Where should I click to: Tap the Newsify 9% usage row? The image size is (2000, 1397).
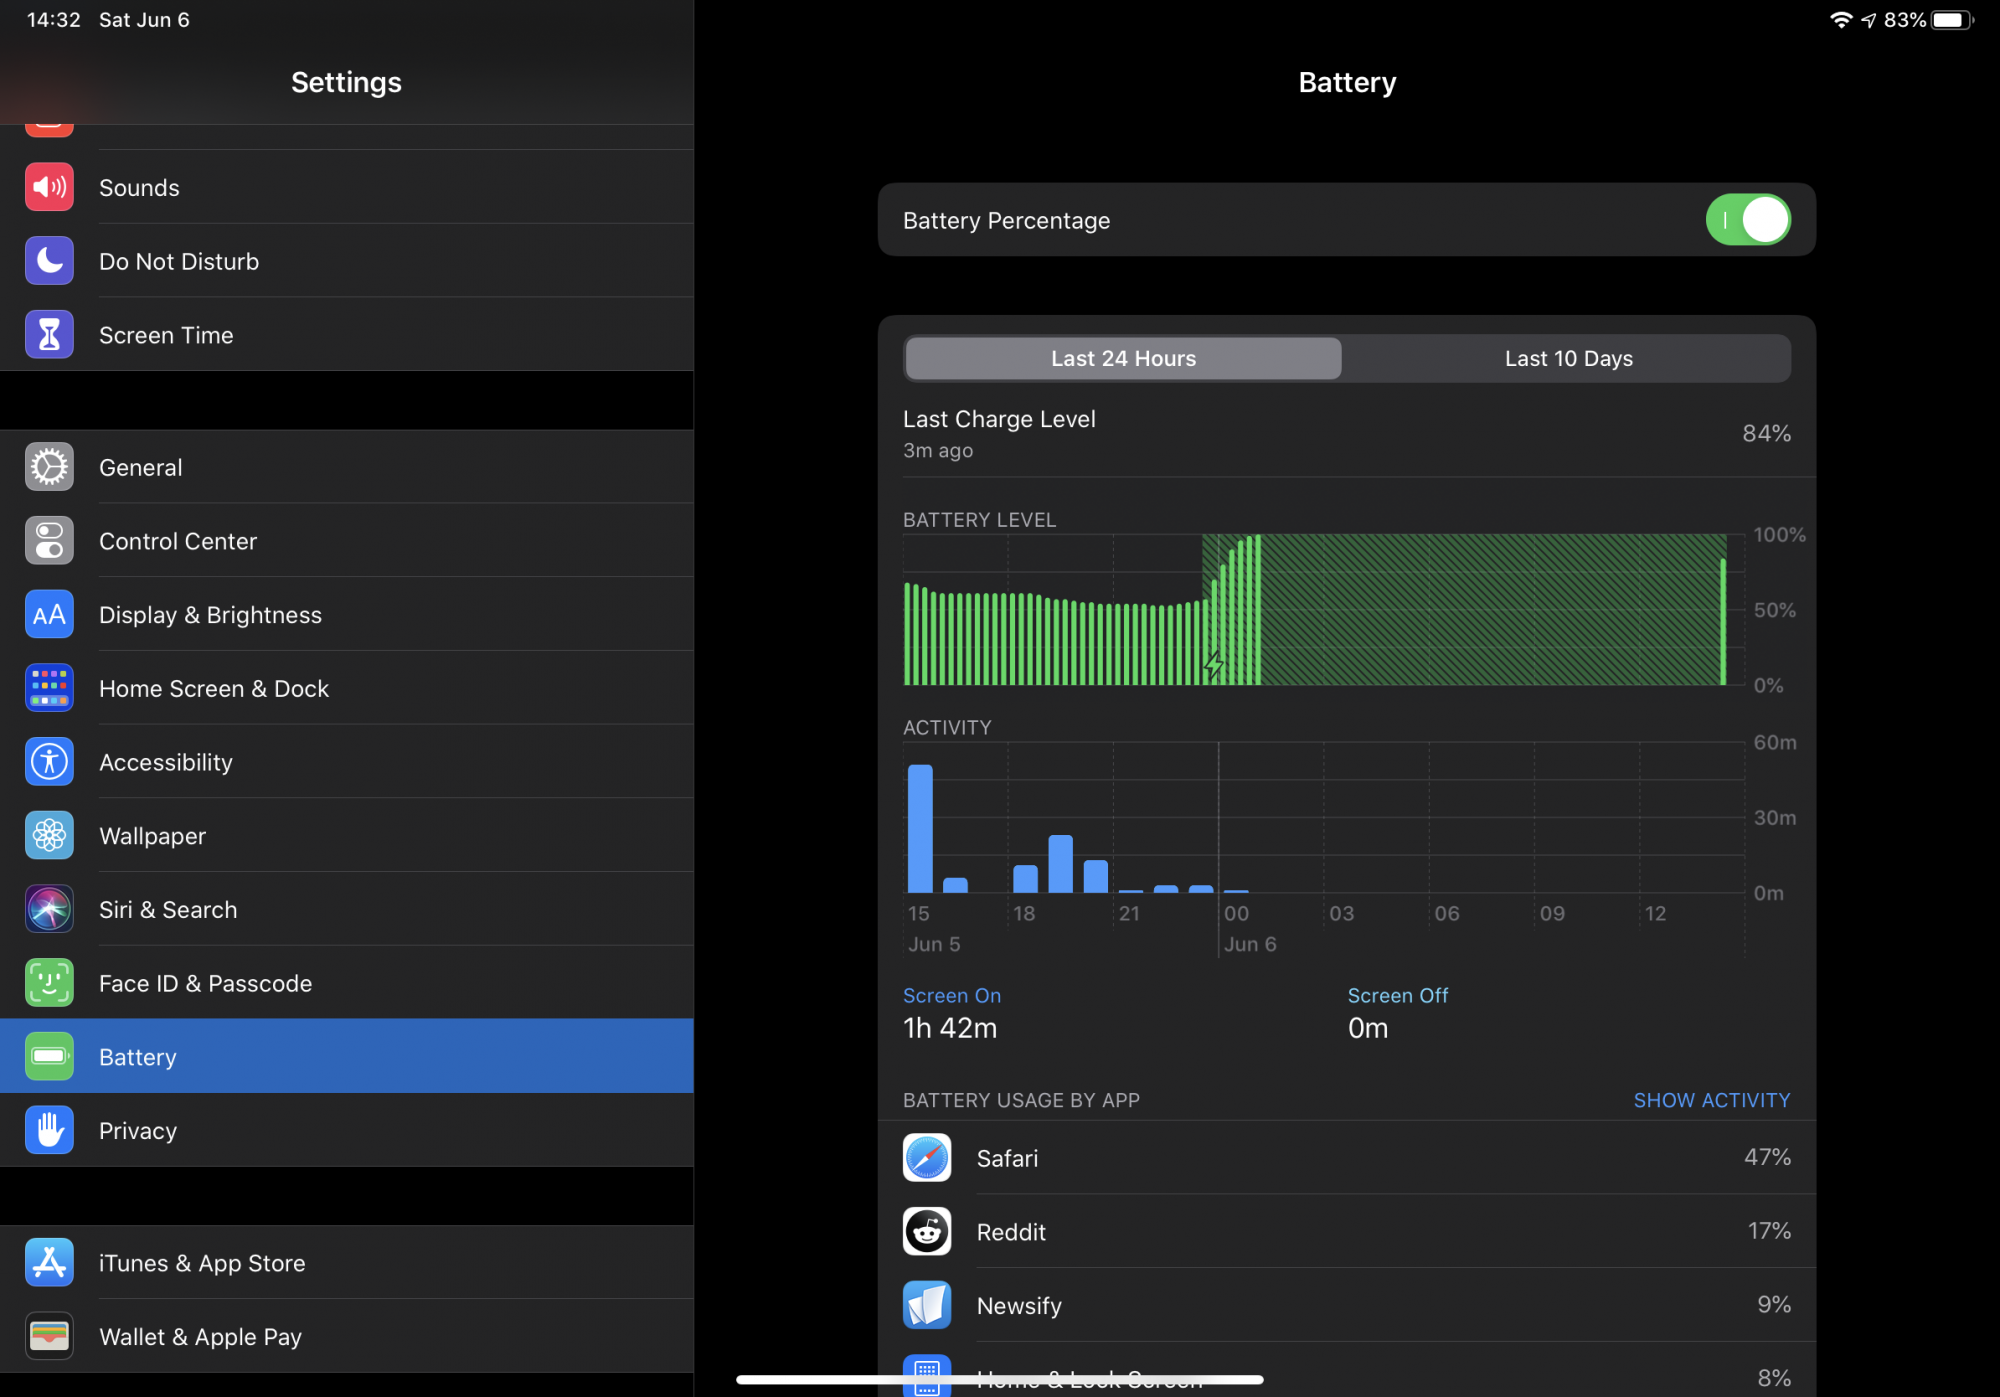coord(1347,1306)
